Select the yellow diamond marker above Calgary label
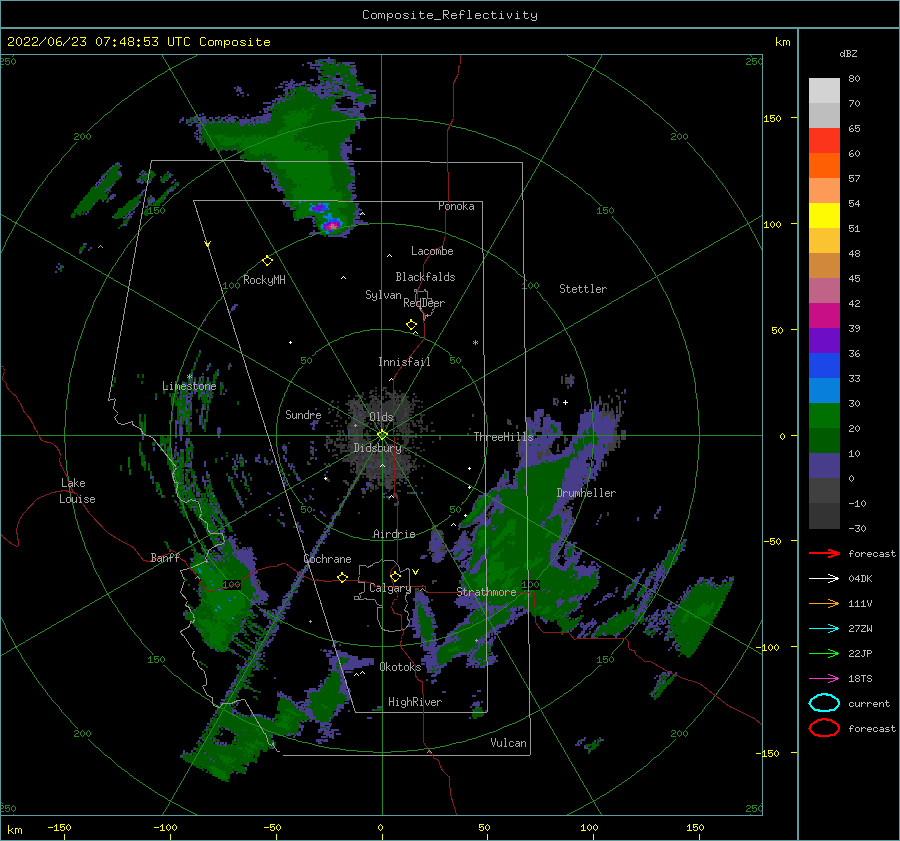This screenshot has height=841, width=900. 395,576
